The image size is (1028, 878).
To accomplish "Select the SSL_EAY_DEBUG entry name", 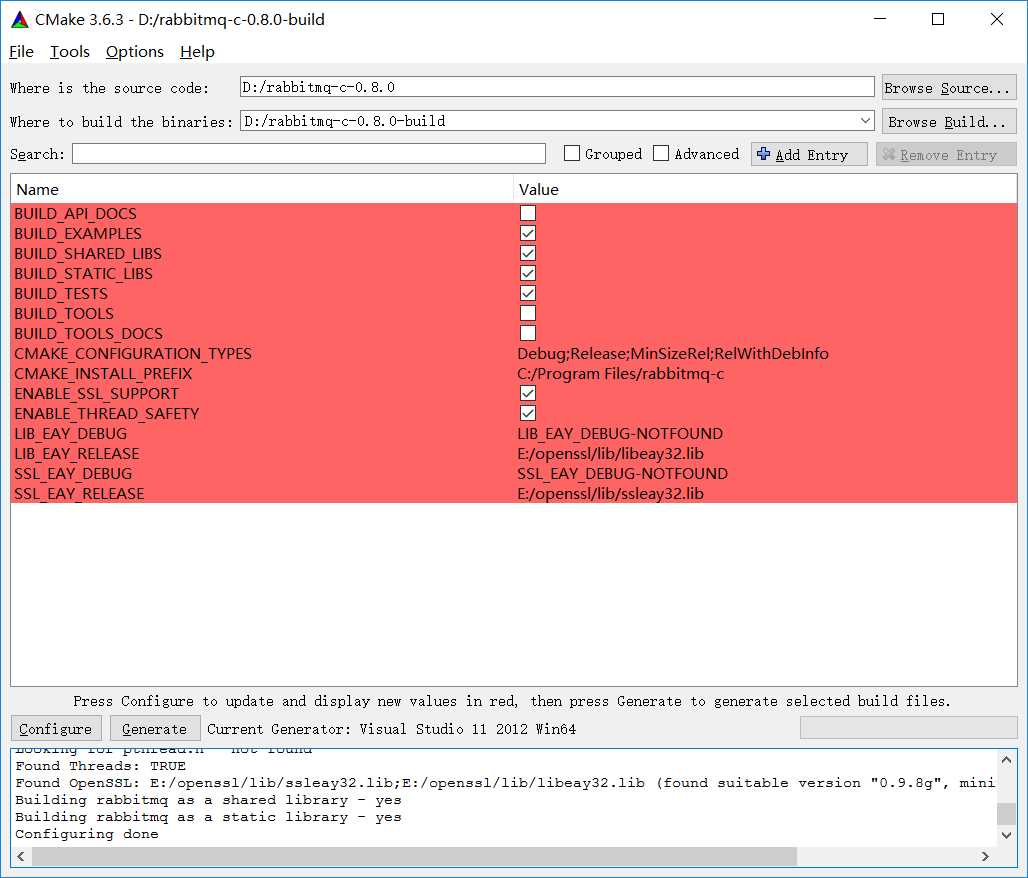I will 73,473.
